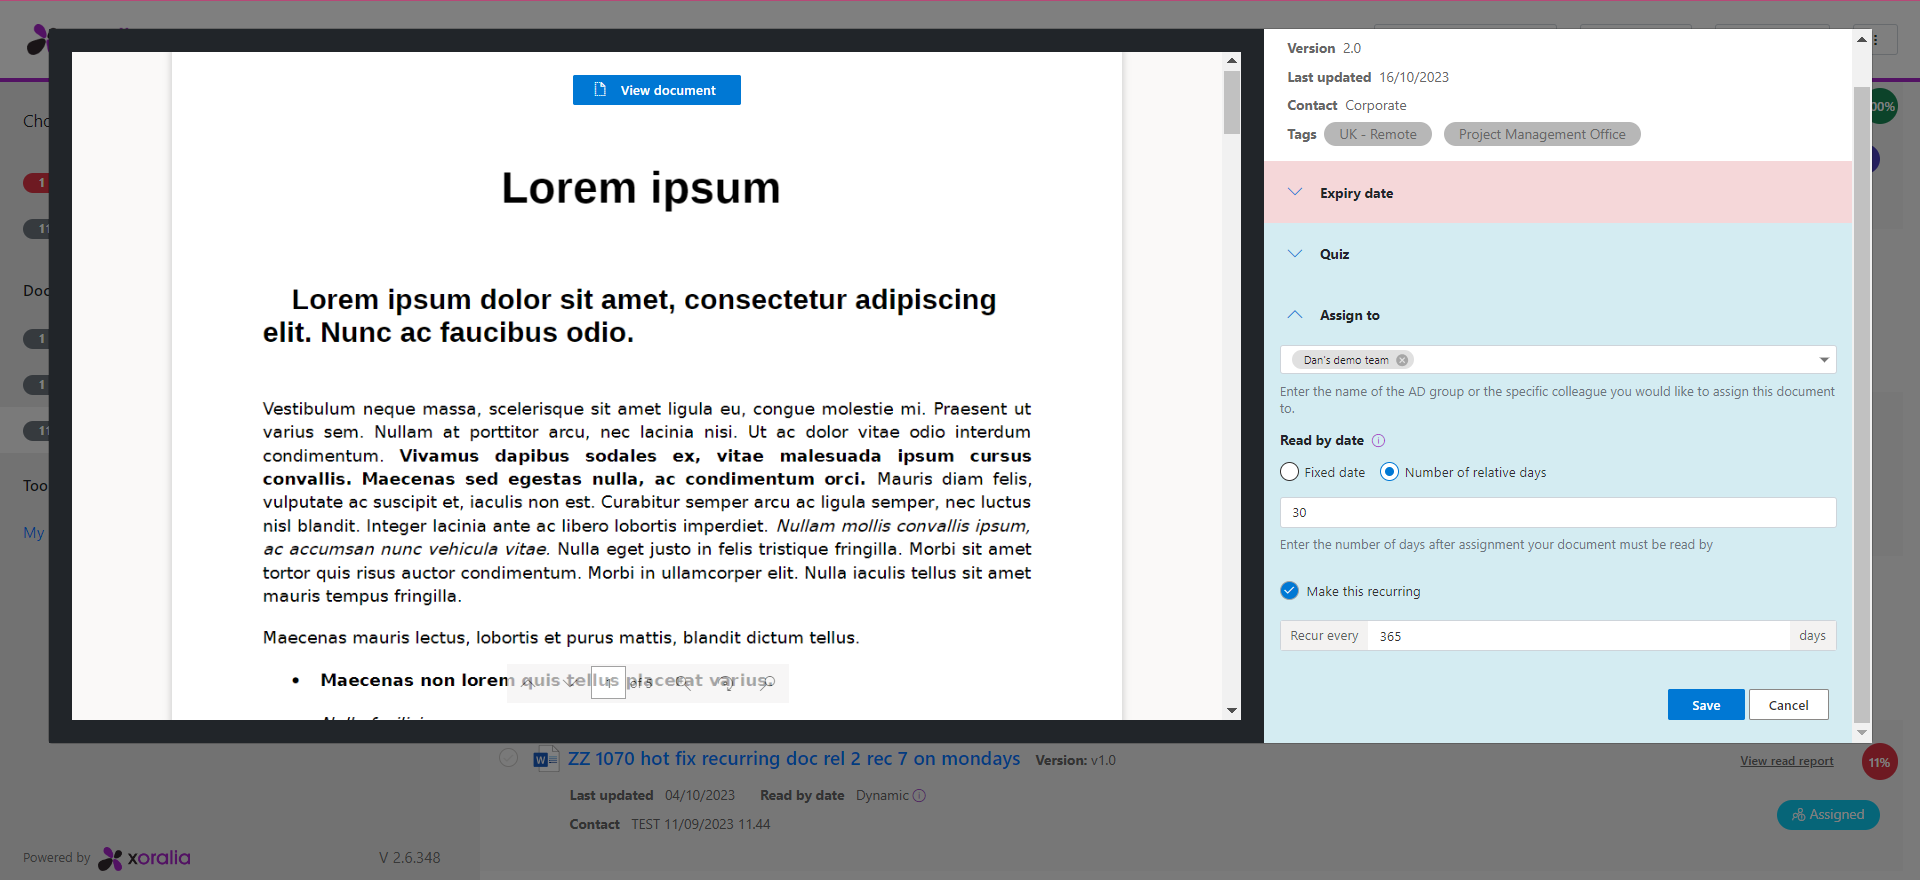Open the Assign to dropdown arrow

(1824, 360)
